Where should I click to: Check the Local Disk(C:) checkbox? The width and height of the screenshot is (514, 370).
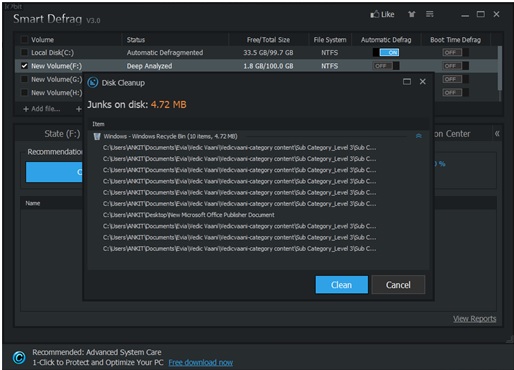[24, 52]
